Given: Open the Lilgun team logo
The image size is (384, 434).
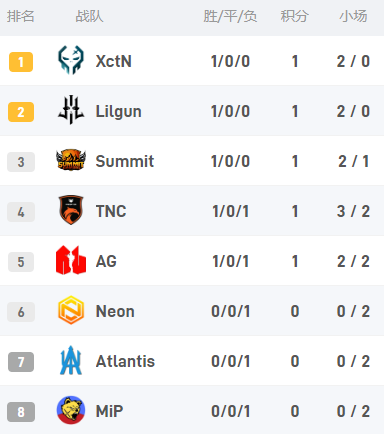Looking at the screenshot, I should (x=71, y=110).
